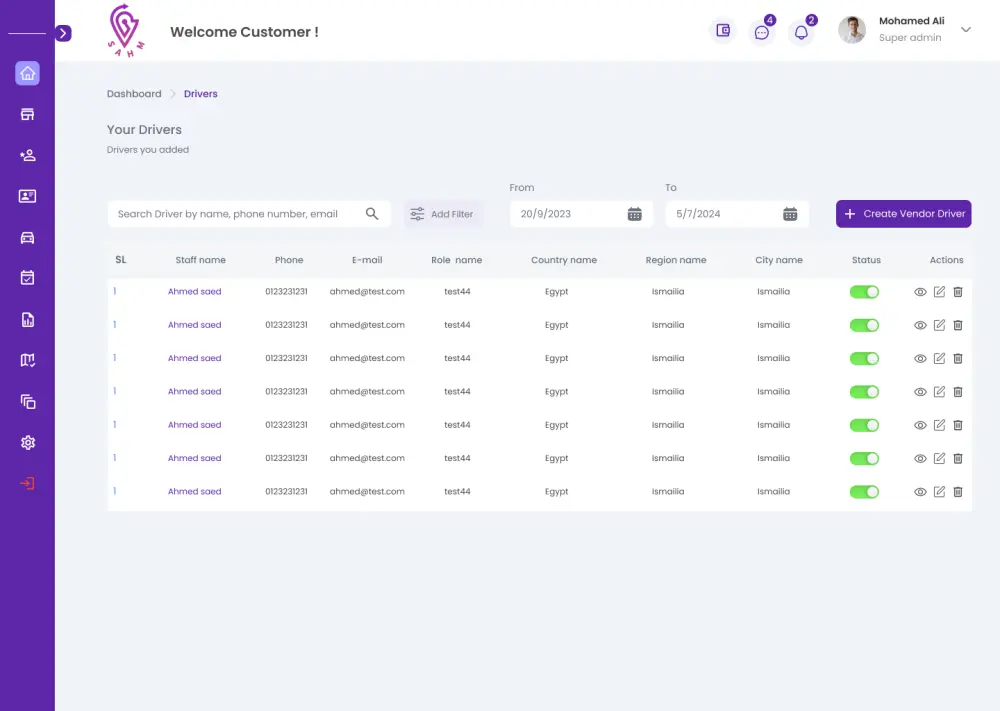
Task: Open the From date picker calendar
Action: [x=634, y=213]
